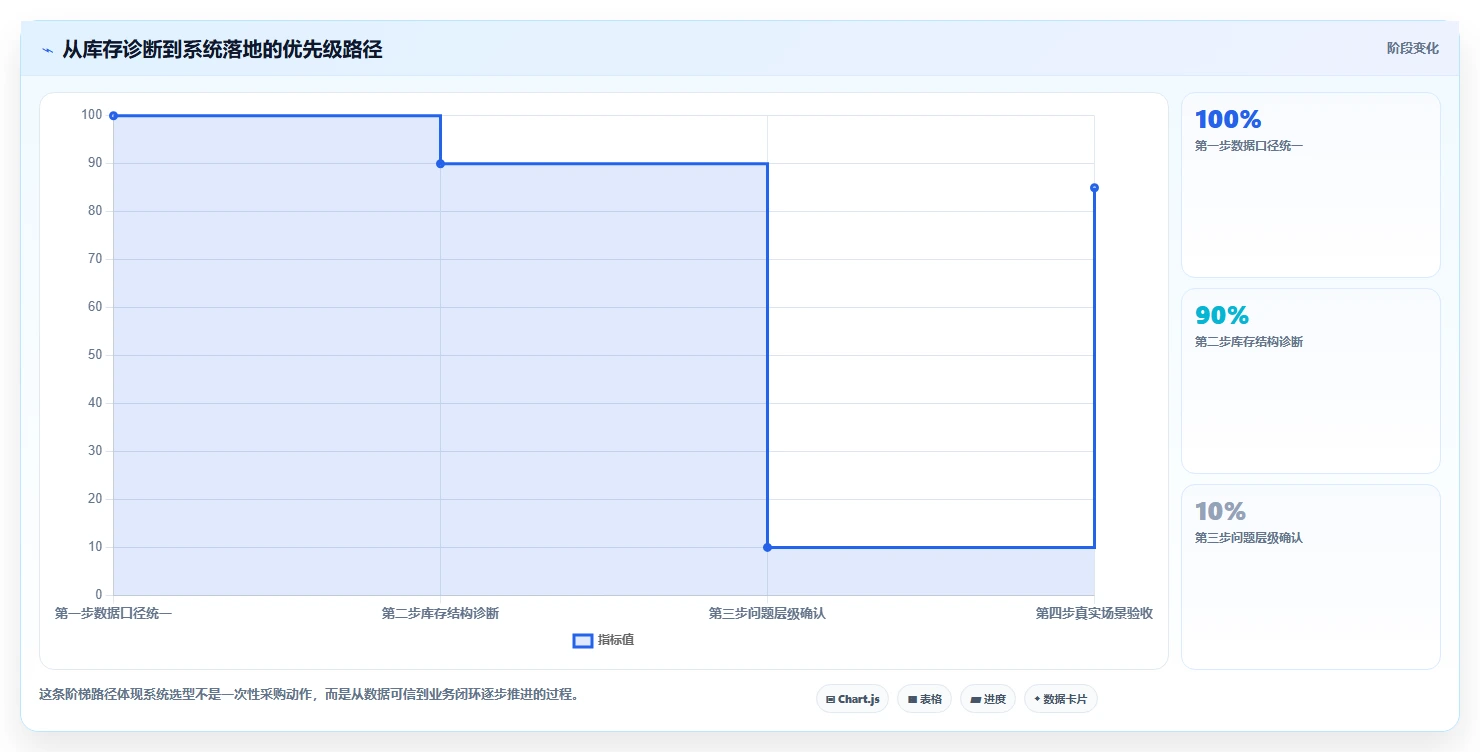Screen dimensions: 1480x752
Task: Click the data point at value 90
Action: coord(440,164)
